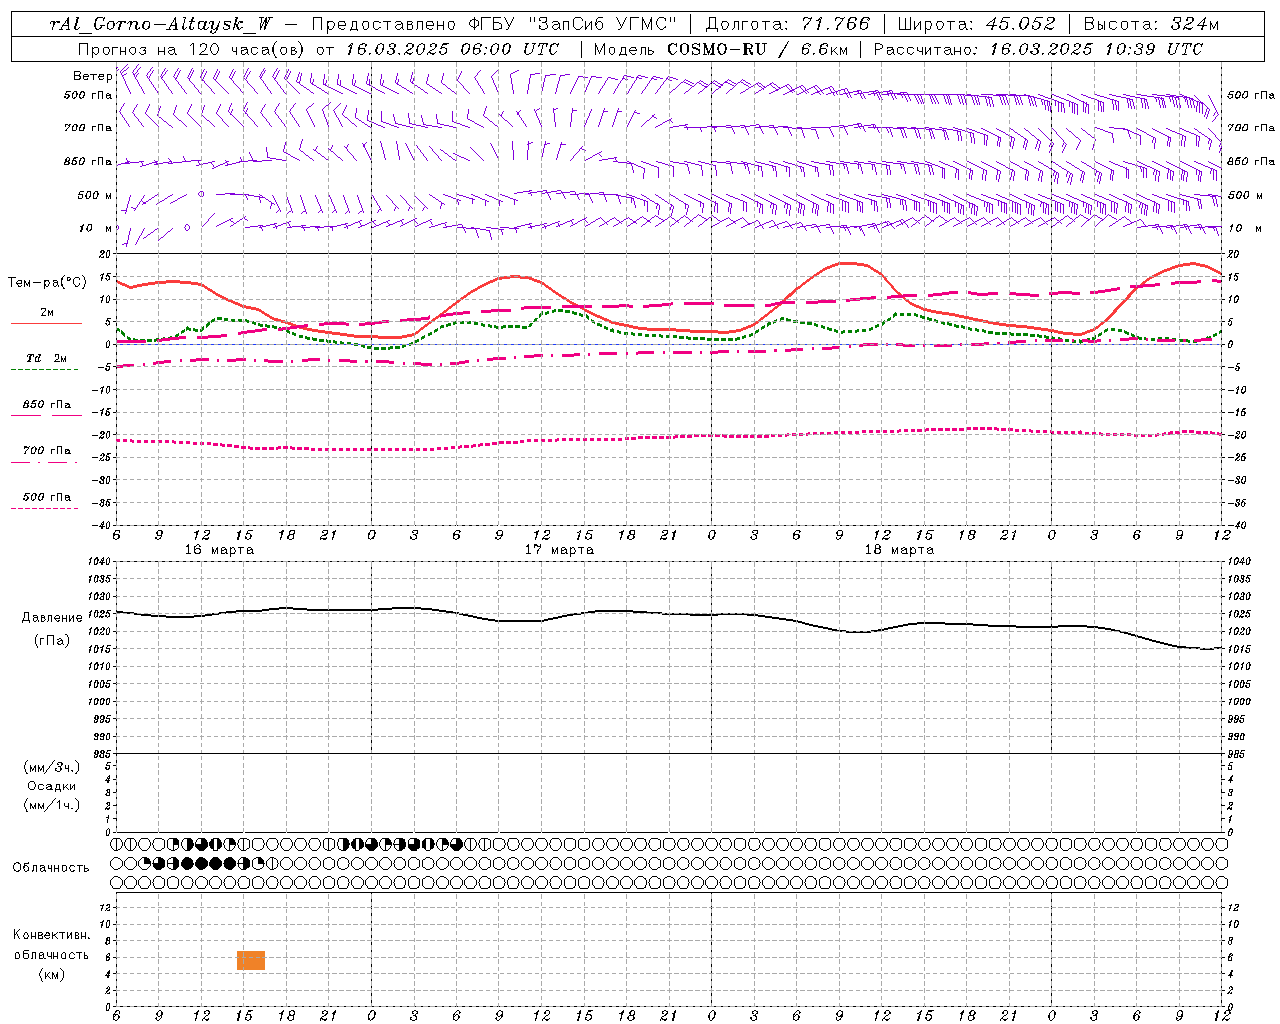The width and height of the screenshot is (1280, 1024).
Task: Click the Конвективн. panel label
Action: click(x=52, y=935)
